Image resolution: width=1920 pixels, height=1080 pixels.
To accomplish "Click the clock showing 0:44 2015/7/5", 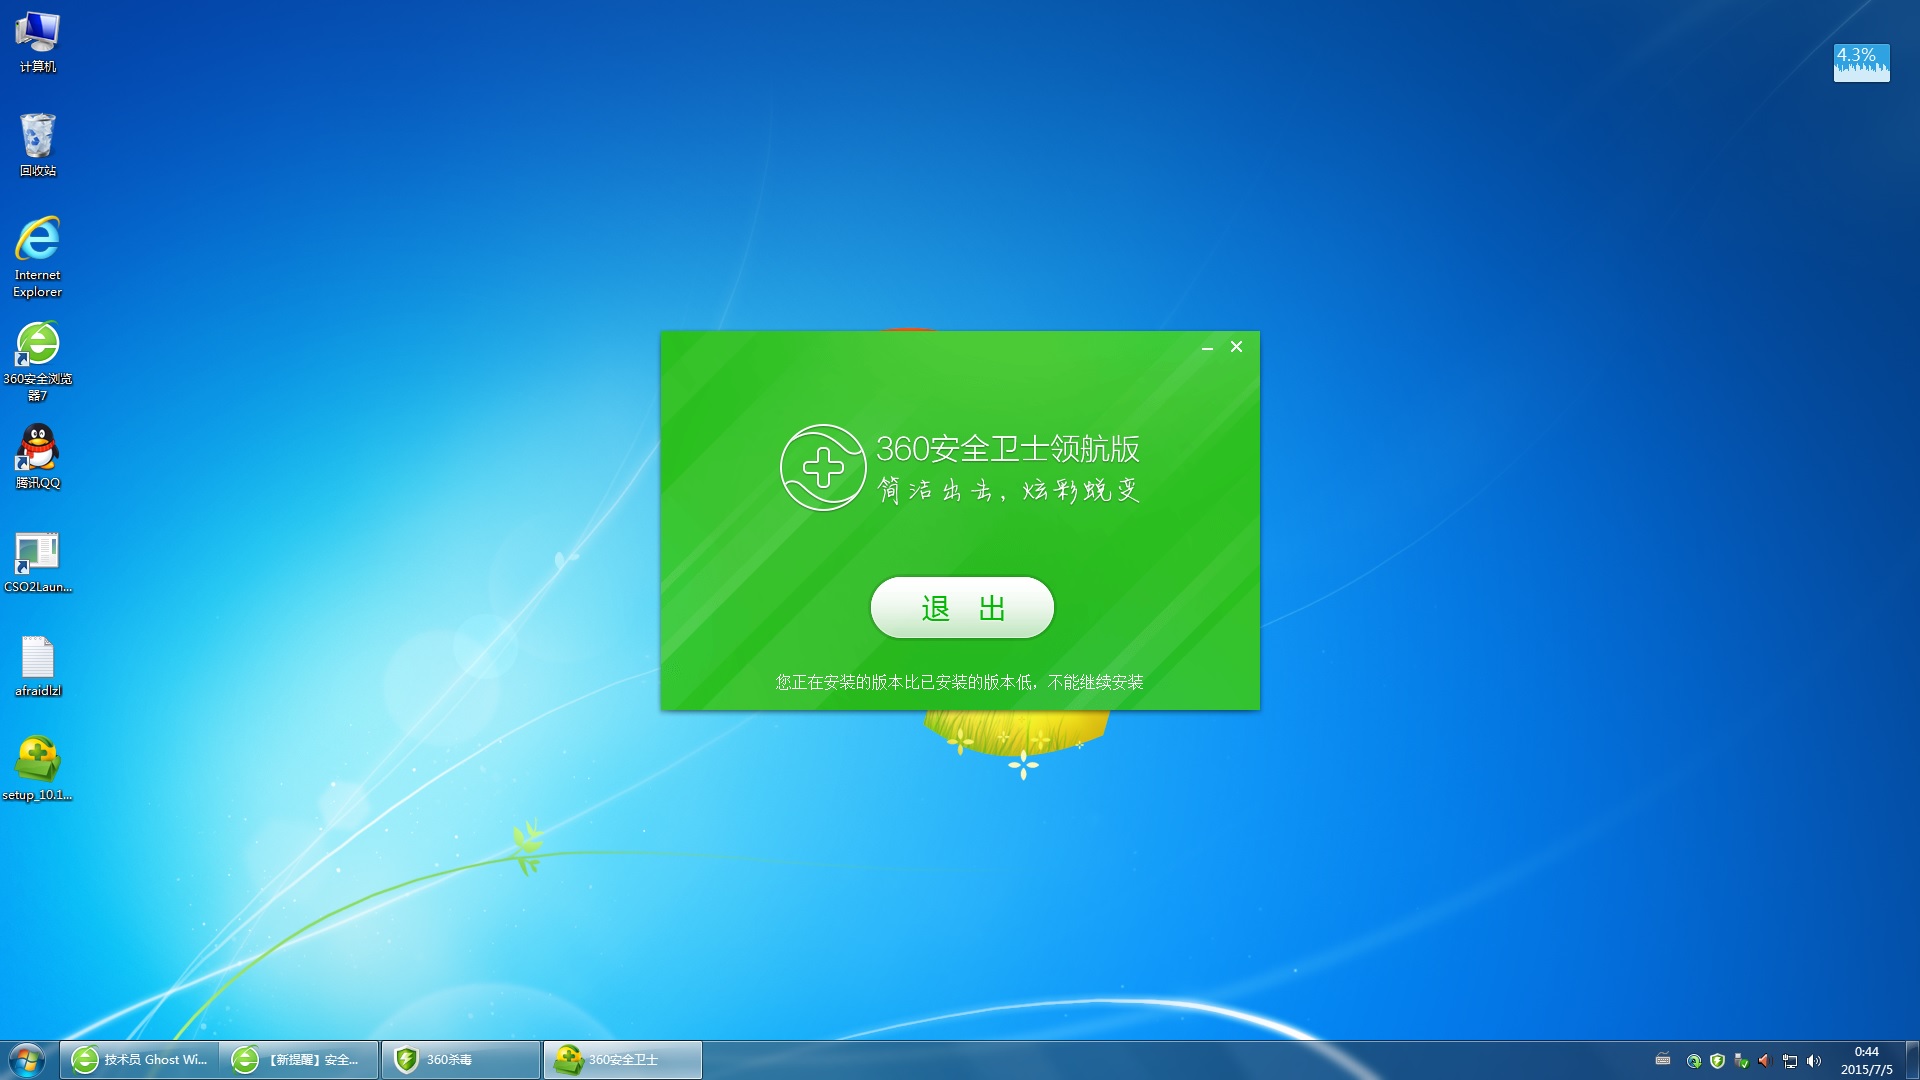I will tap(1866, 1060).
